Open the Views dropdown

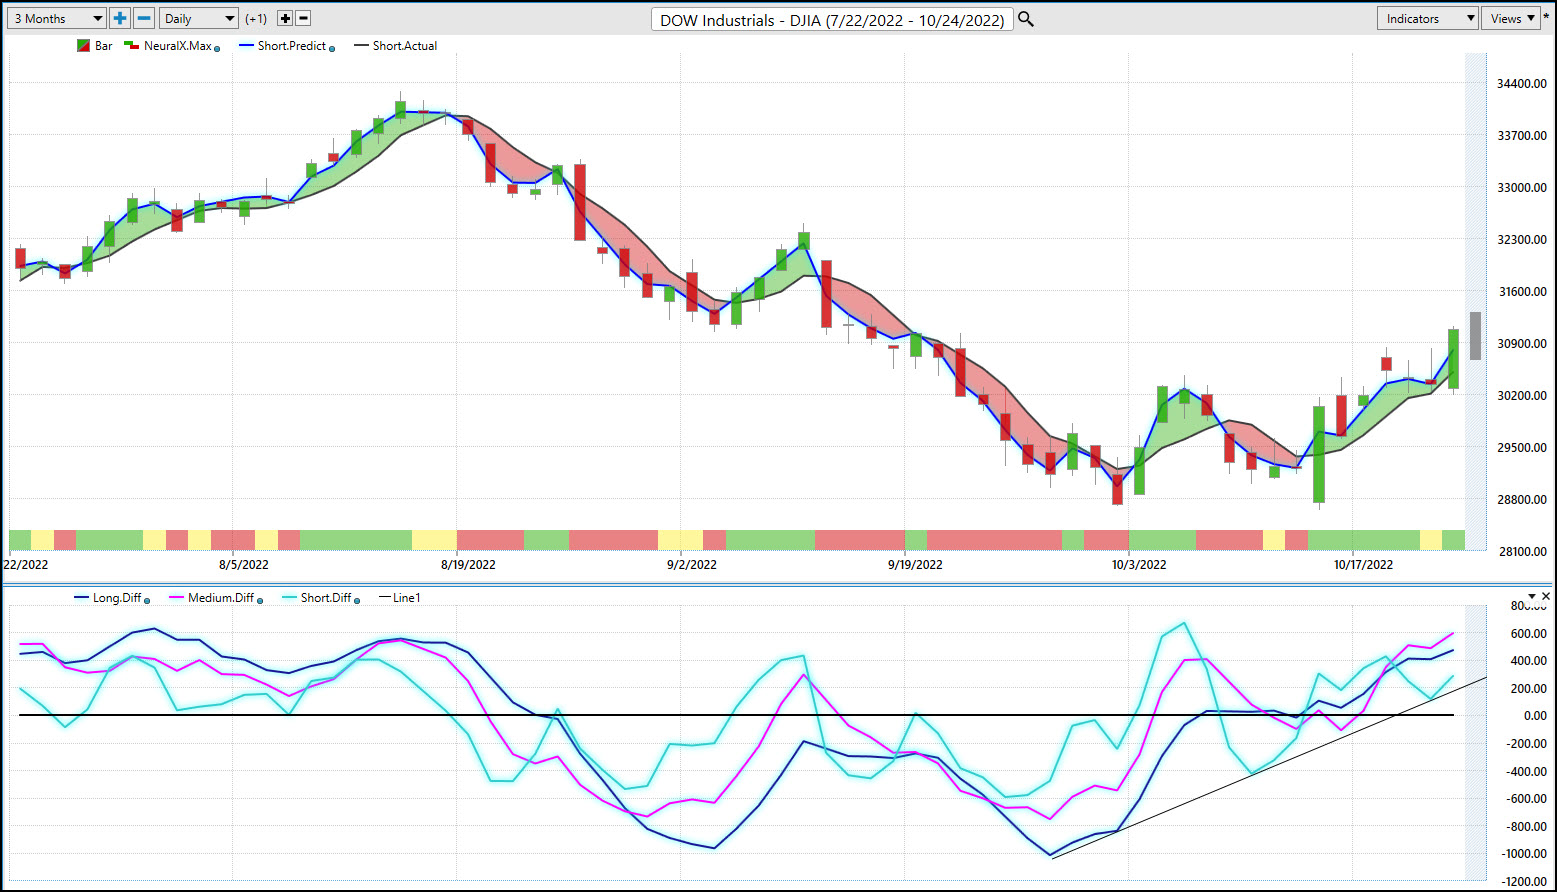[x=1512, y=18]
